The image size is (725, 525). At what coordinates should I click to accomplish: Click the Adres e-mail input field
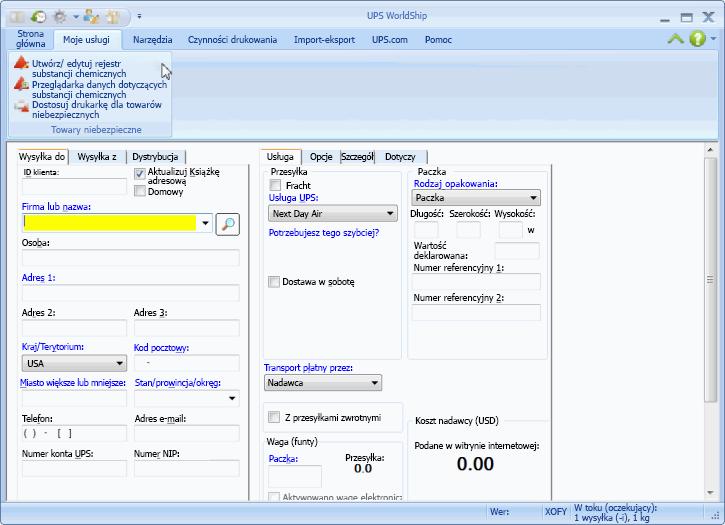[x=187, y=433]
